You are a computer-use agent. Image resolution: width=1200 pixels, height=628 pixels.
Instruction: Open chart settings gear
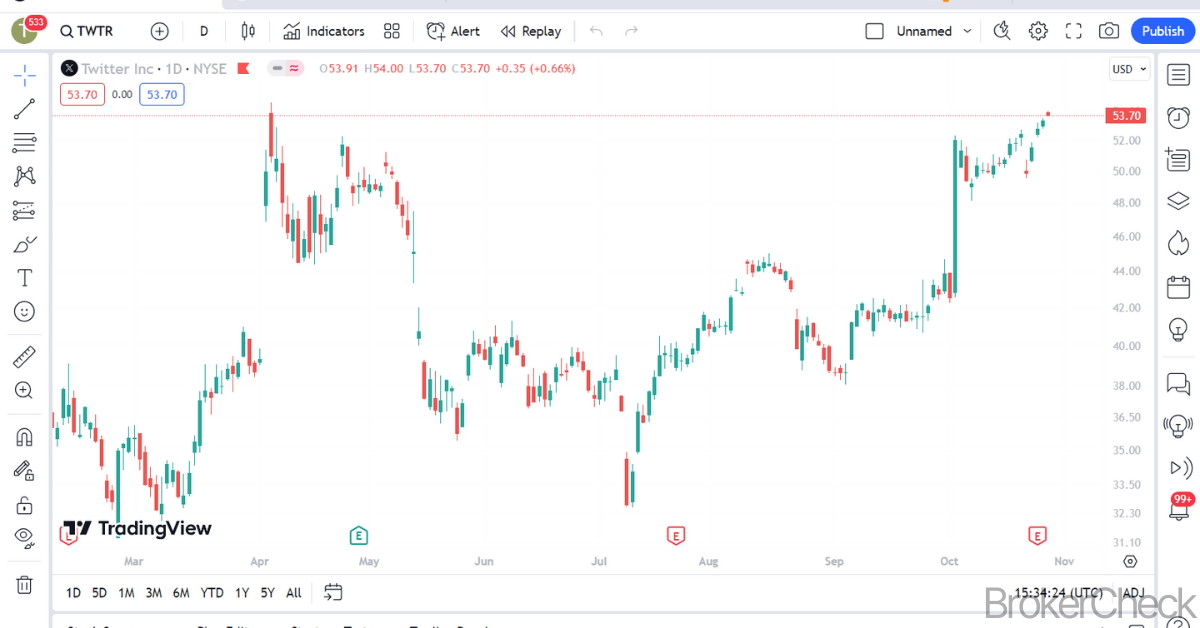coord(1038,31)
